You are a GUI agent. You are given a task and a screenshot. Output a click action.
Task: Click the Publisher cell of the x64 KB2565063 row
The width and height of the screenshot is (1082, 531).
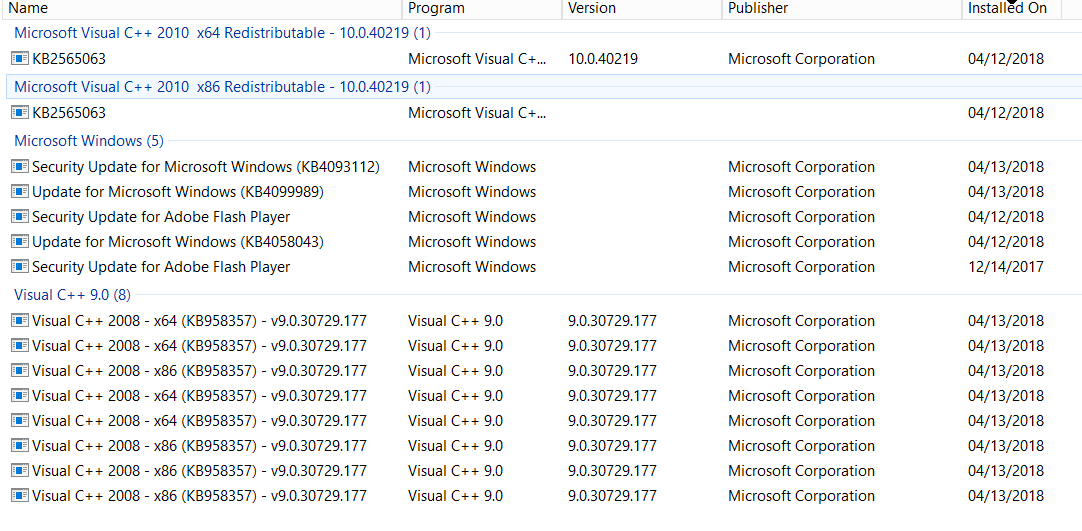point(801,59)
